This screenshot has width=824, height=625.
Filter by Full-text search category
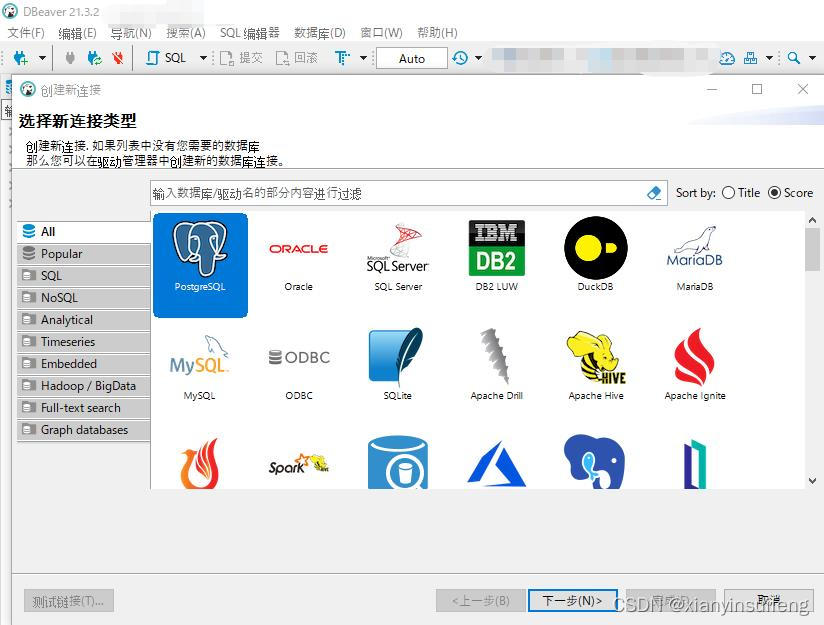(84, 408)
